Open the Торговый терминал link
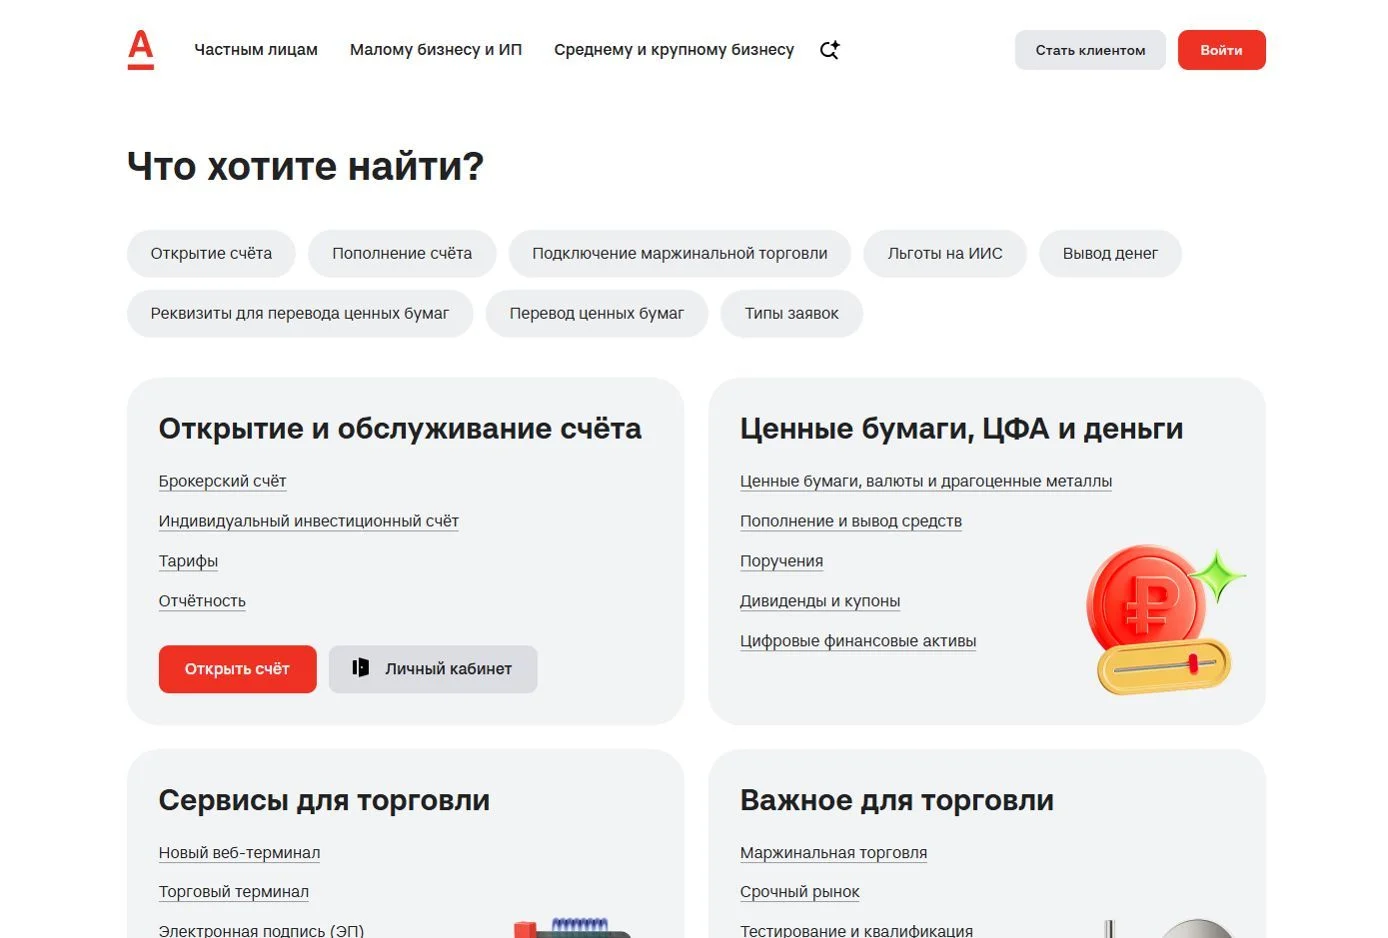 click(233, 892)
